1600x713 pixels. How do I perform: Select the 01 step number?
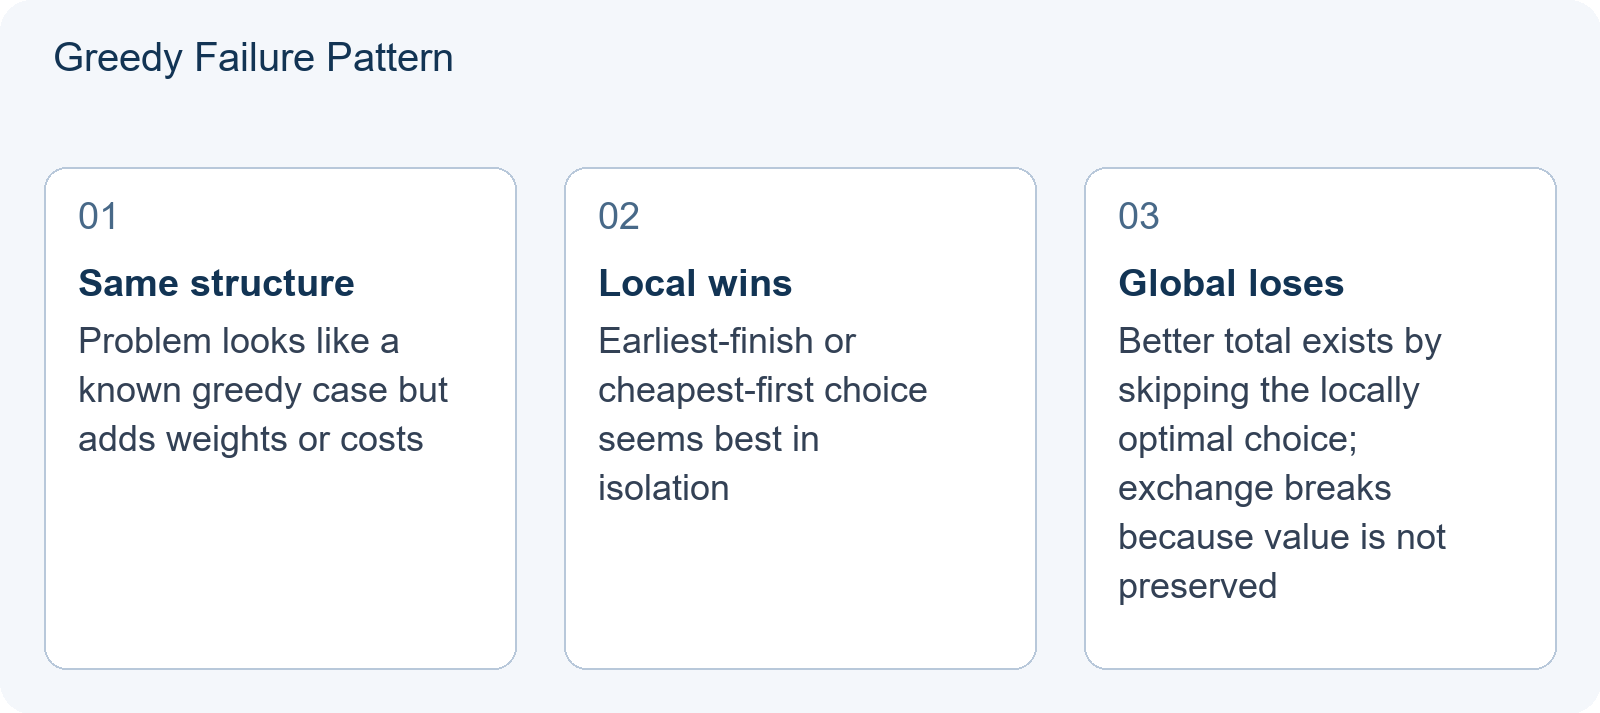(x=98, y=216)
